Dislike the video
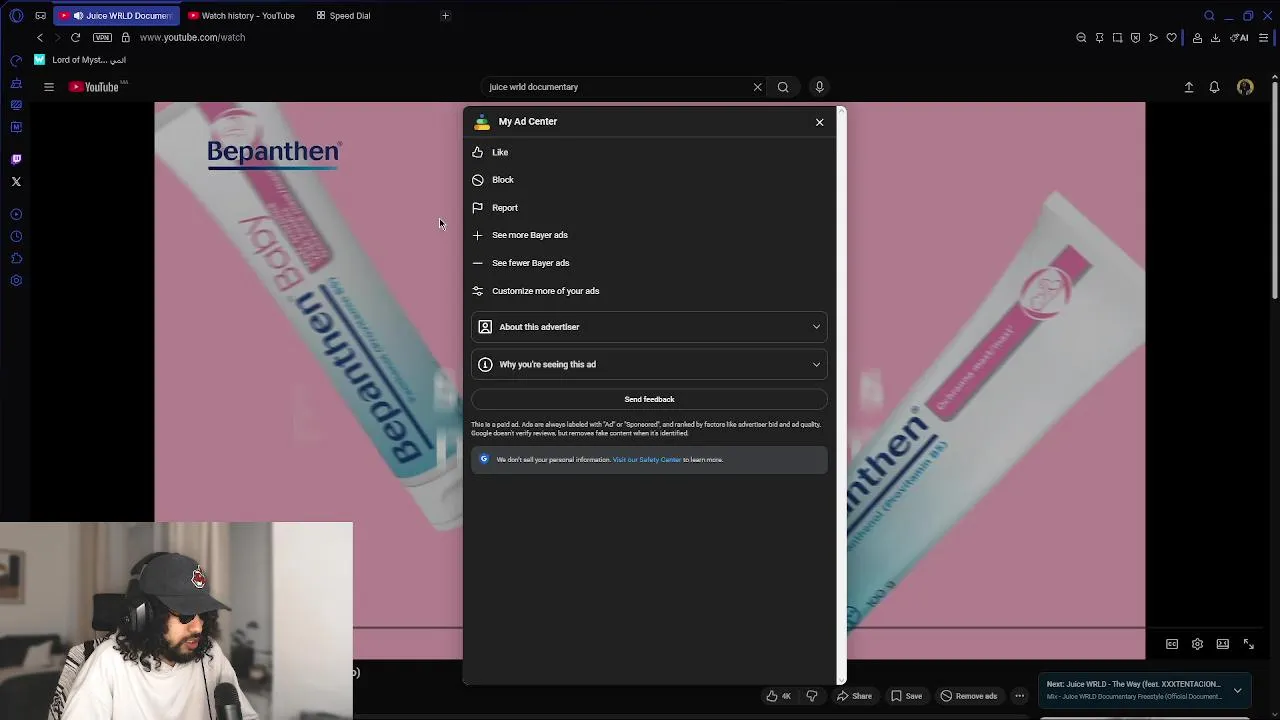The image size is (1280, 720). click(812, 696)
